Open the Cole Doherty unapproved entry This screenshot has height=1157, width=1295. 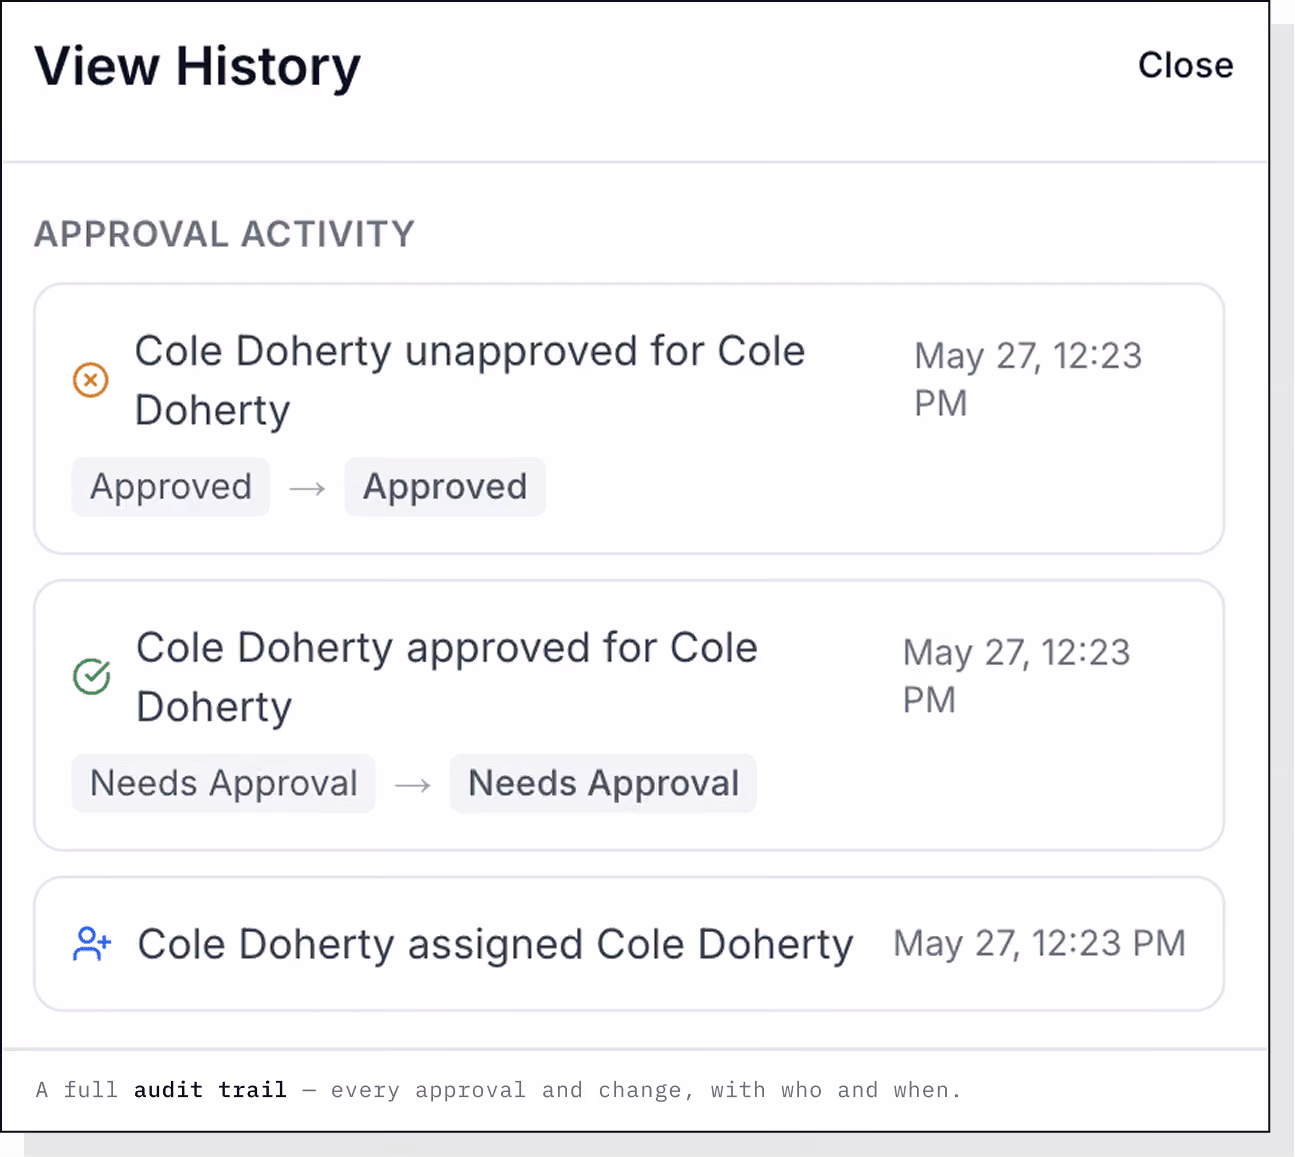(x=629, y=419)
